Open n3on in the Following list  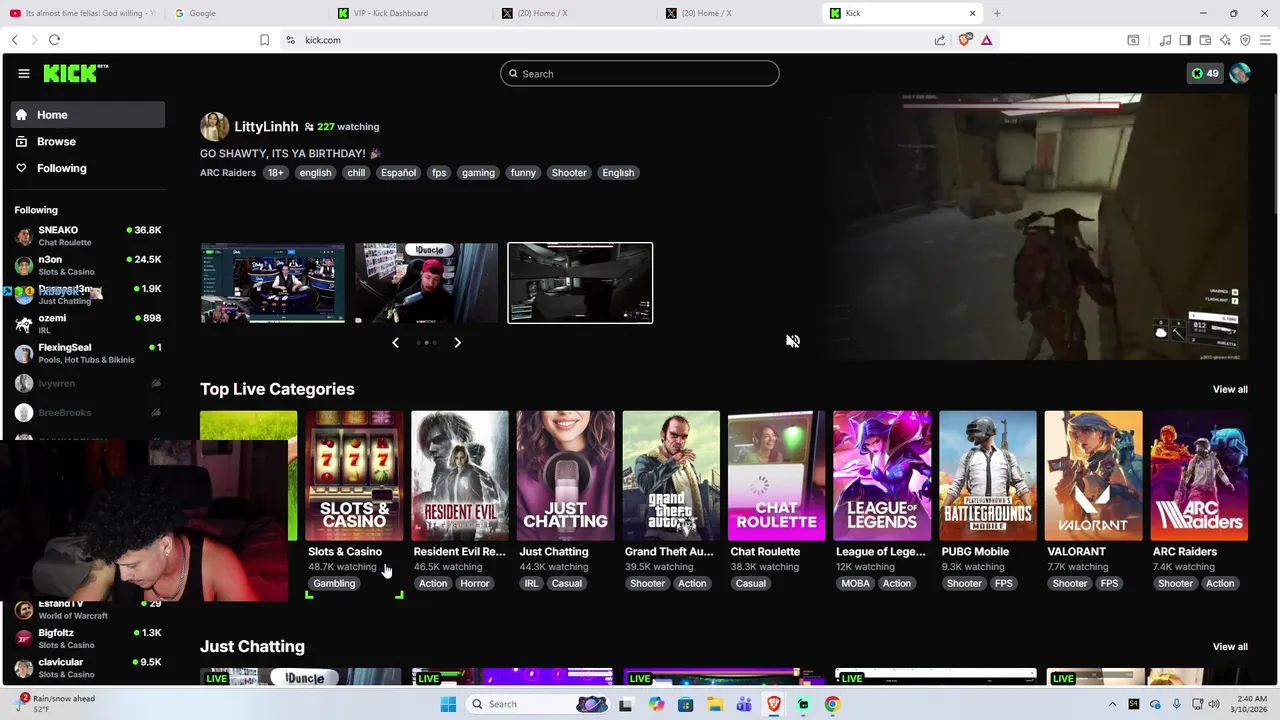click(88, 265)
